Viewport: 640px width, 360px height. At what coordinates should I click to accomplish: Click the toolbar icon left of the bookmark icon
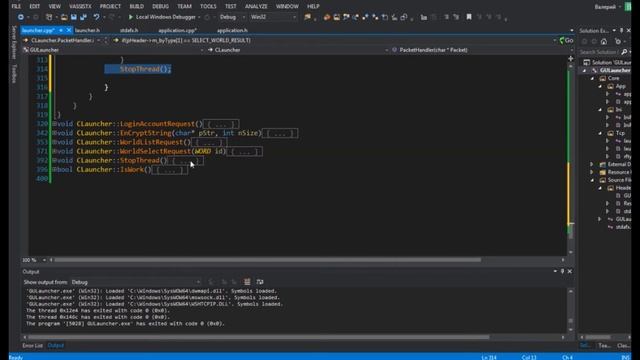point(456,17)
